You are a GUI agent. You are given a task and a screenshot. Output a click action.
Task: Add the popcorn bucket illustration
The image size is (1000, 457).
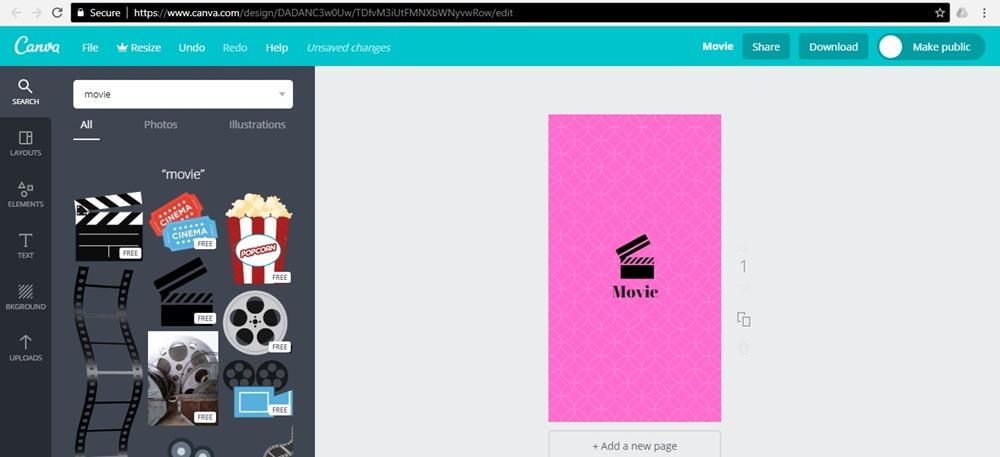point(258,238)
